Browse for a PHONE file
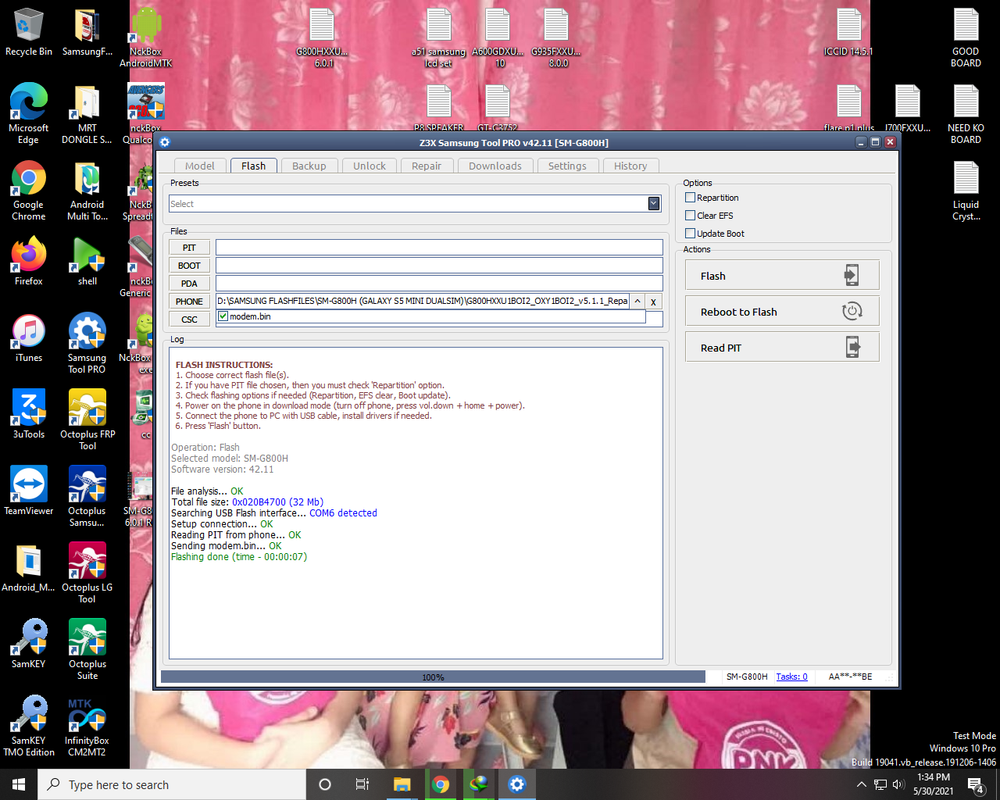Screen dimensions: 1000x800 189,301
